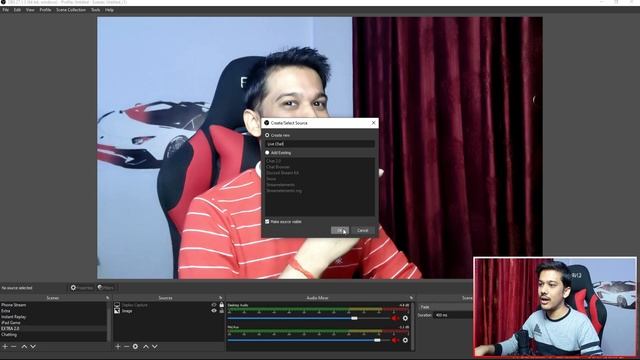Move scene down with arrow icon

(33, 347)
